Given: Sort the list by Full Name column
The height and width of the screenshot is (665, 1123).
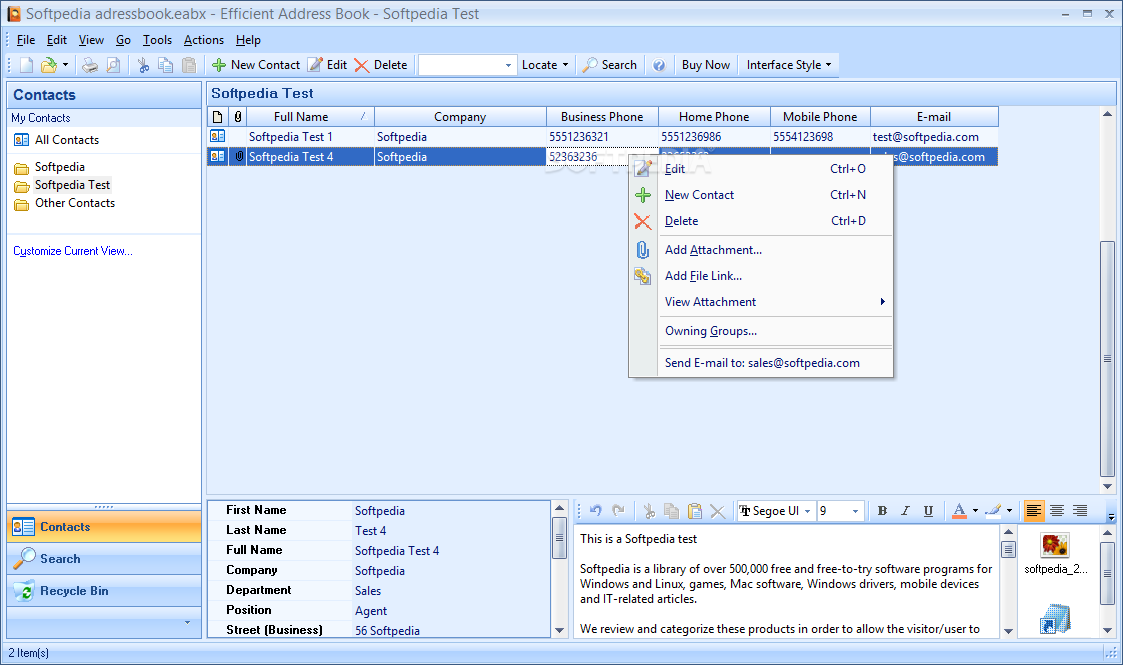Looking at the screenshot, I should (310, 116).
